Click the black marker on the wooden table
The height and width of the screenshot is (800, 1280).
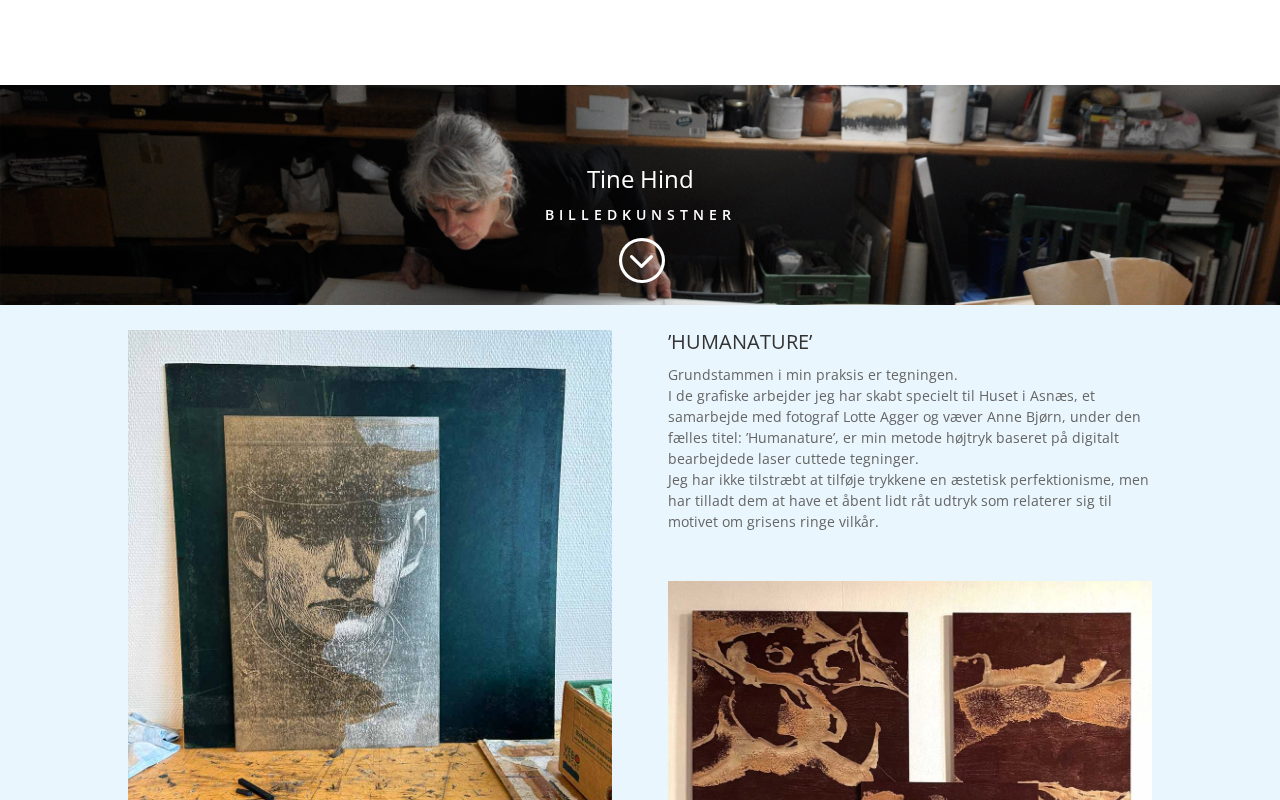[x=254, y=790]
